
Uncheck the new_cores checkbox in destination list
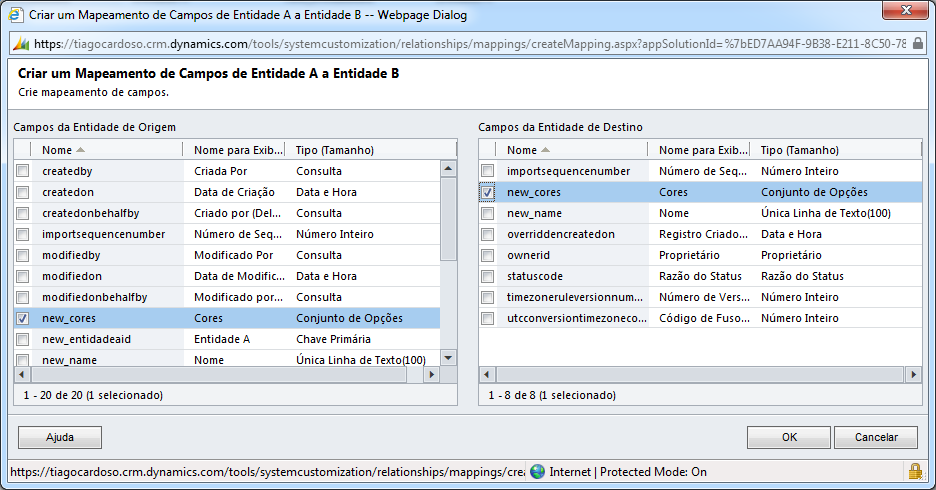point(488,192)
